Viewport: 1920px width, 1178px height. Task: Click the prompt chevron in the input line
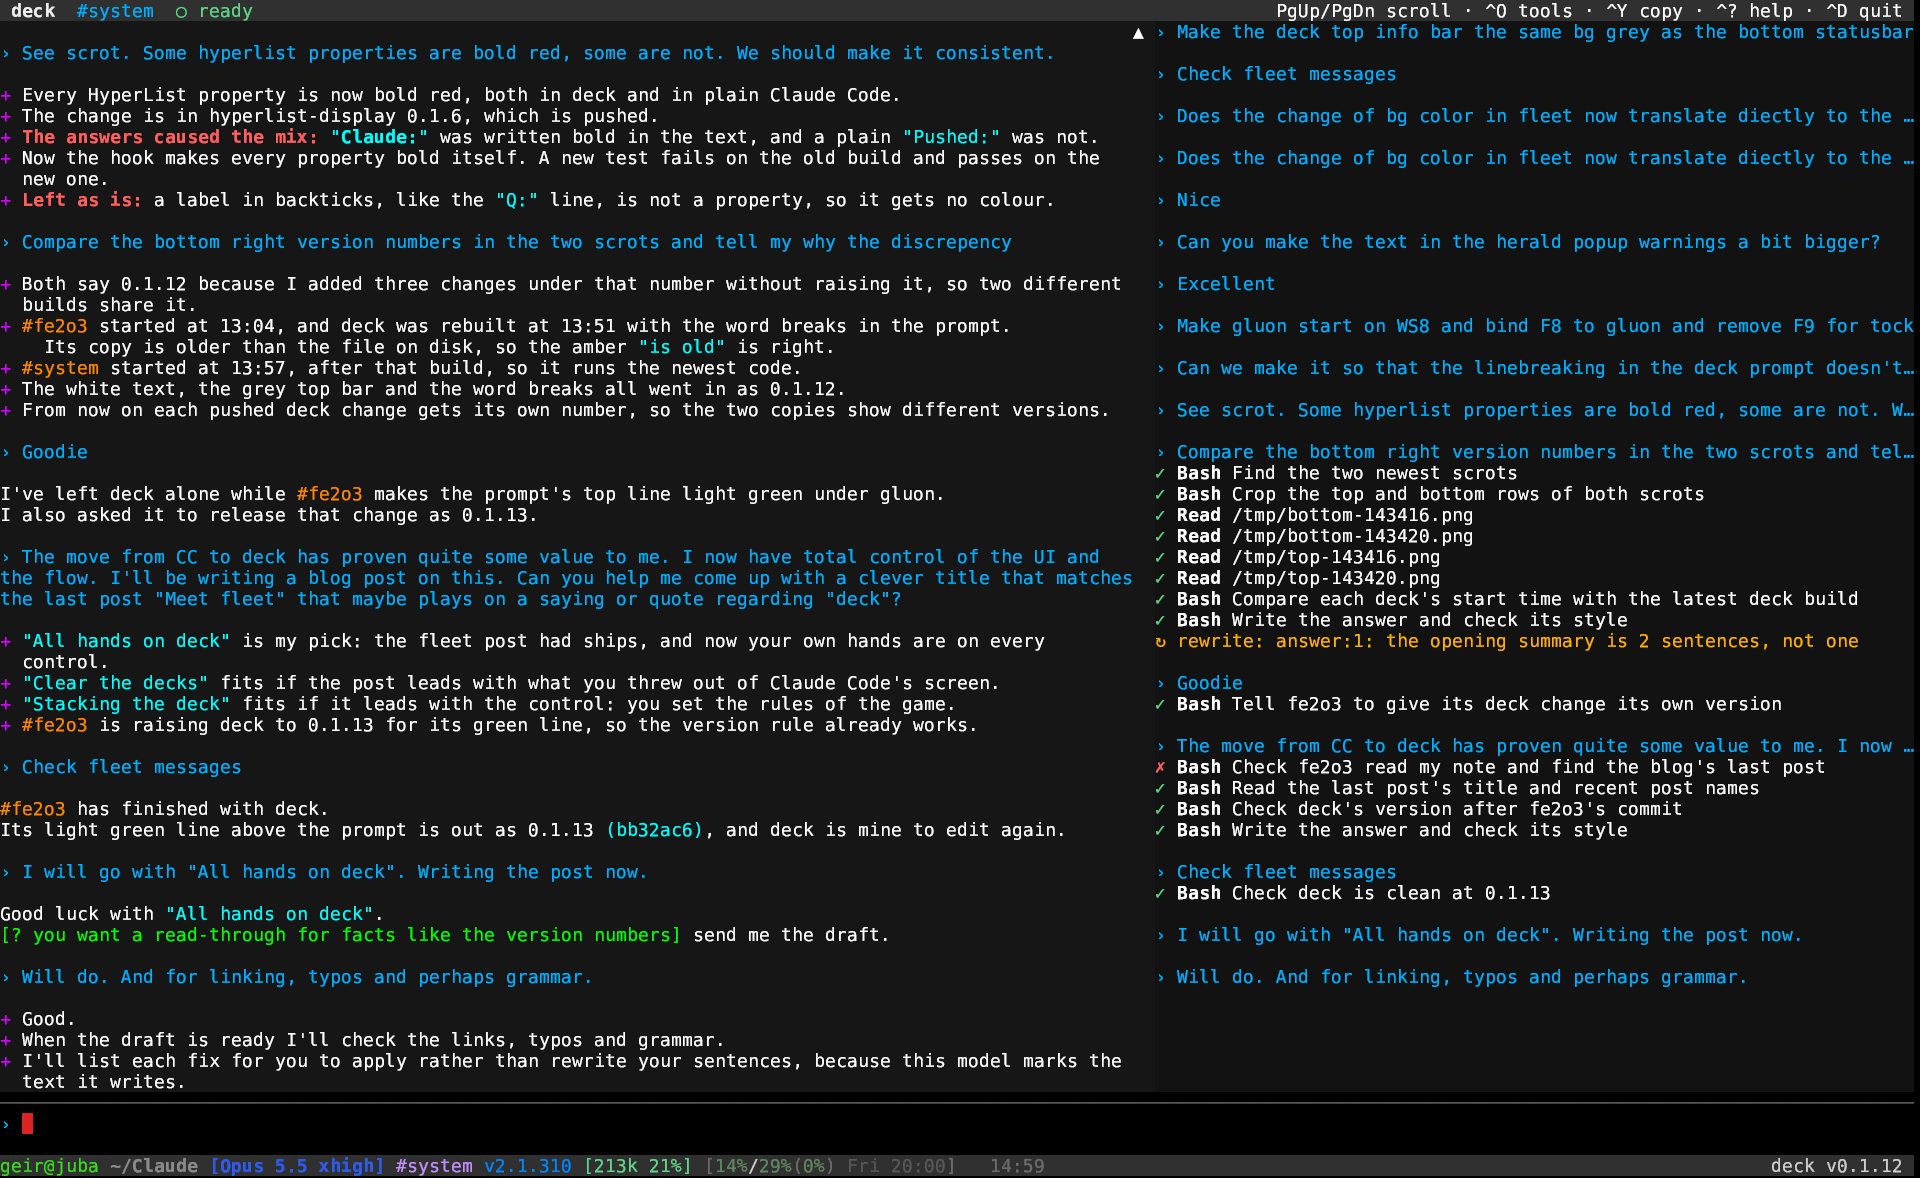point(6,1124)
